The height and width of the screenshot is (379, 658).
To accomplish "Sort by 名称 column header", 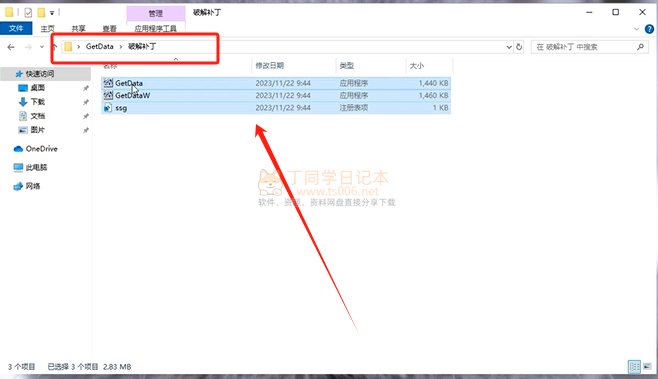I will [x=110, y=65].
